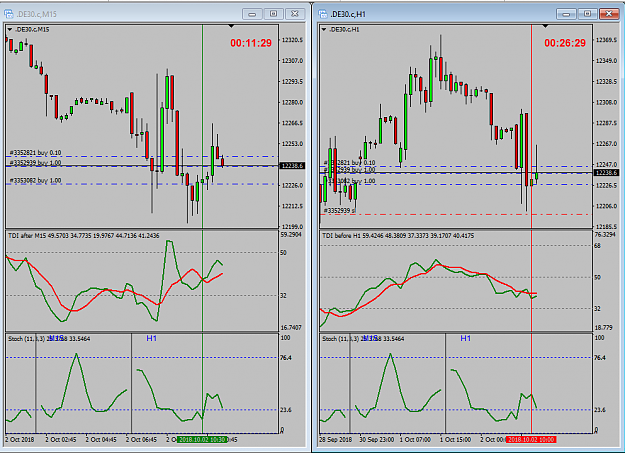
Task: Click the chart icon in .DE30.c,M15 title bar
Action: point(8,14)
